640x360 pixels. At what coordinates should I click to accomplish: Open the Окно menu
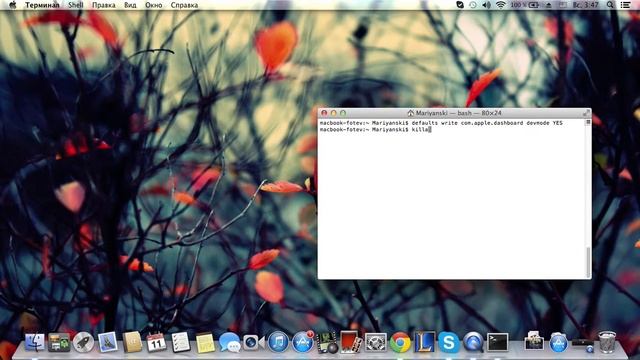click(x=153, y=5)
